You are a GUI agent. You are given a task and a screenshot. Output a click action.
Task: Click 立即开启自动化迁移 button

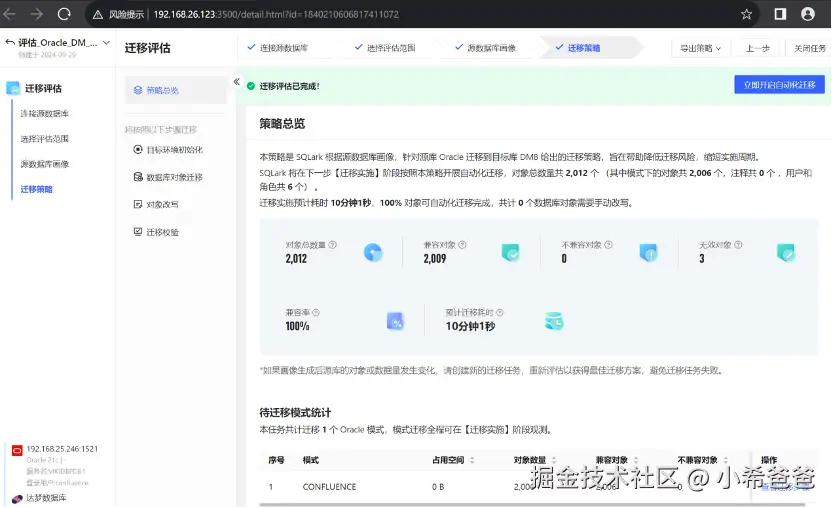[779, 85]
